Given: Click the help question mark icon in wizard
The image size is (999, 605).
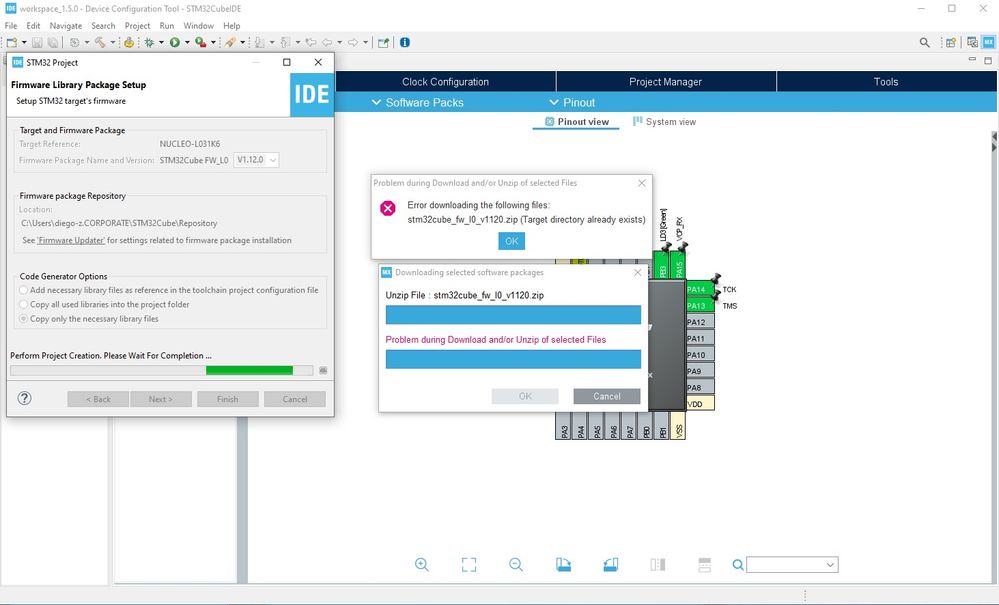Looking at the screenshot, I should coord(24,399).
